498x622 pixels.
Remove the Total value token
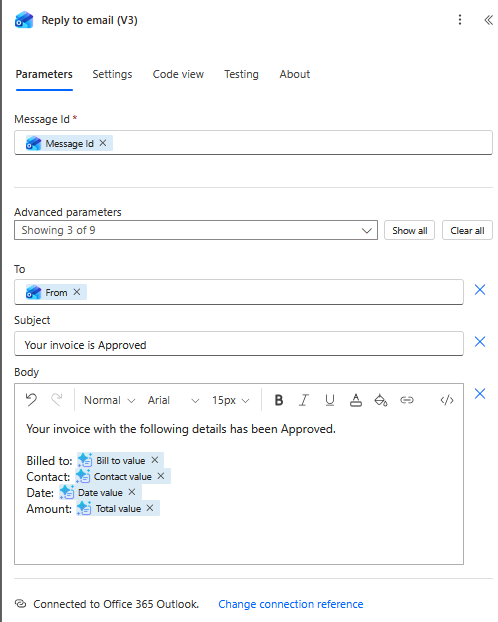[150, 508]
